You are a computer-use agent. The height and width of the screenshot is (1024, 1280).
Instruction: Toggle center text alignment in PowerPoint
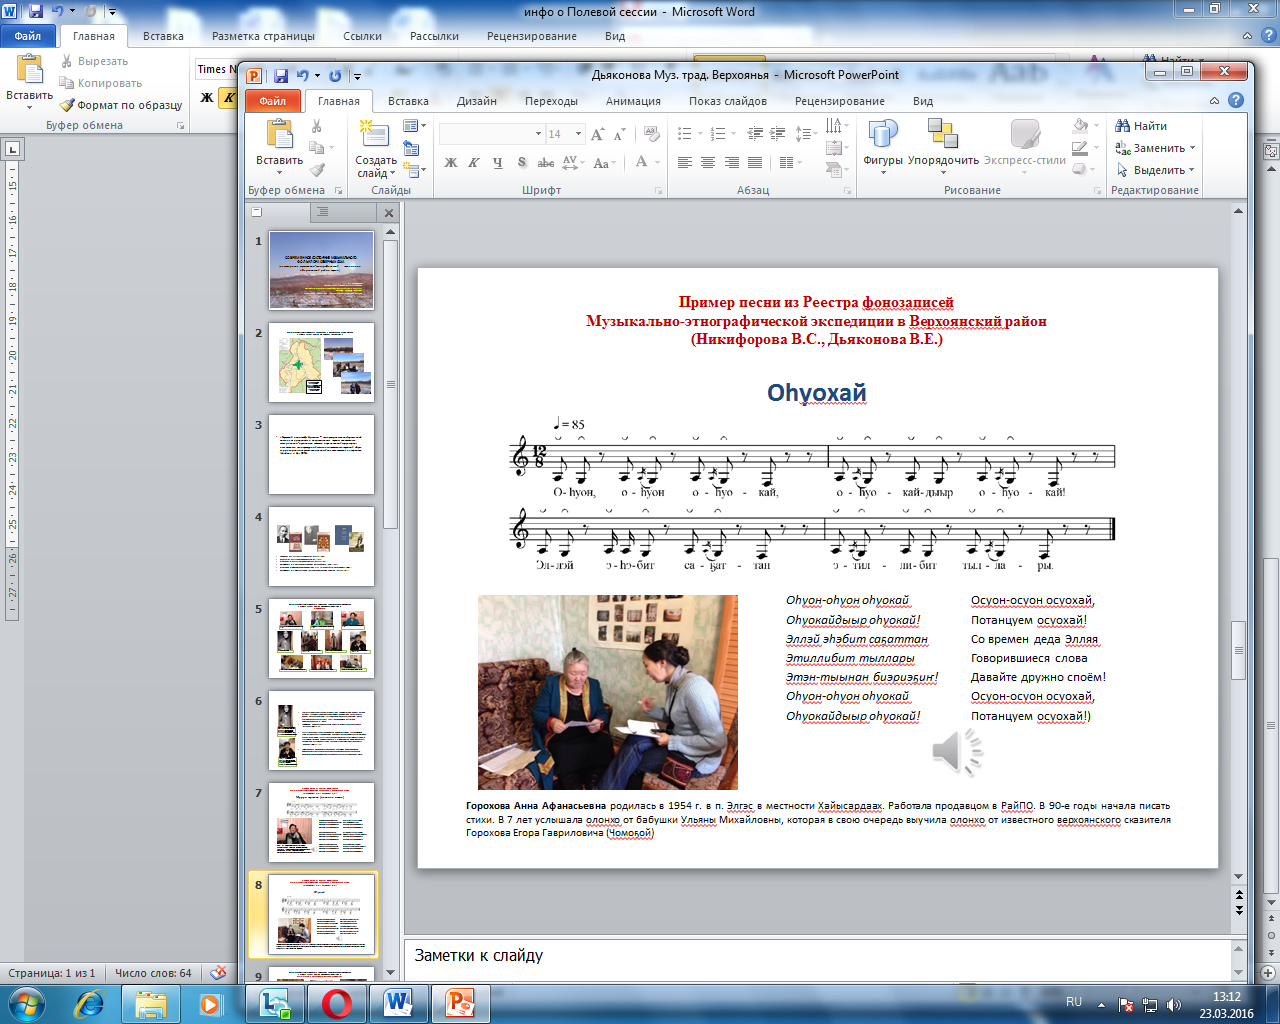[x=708, y=163]
